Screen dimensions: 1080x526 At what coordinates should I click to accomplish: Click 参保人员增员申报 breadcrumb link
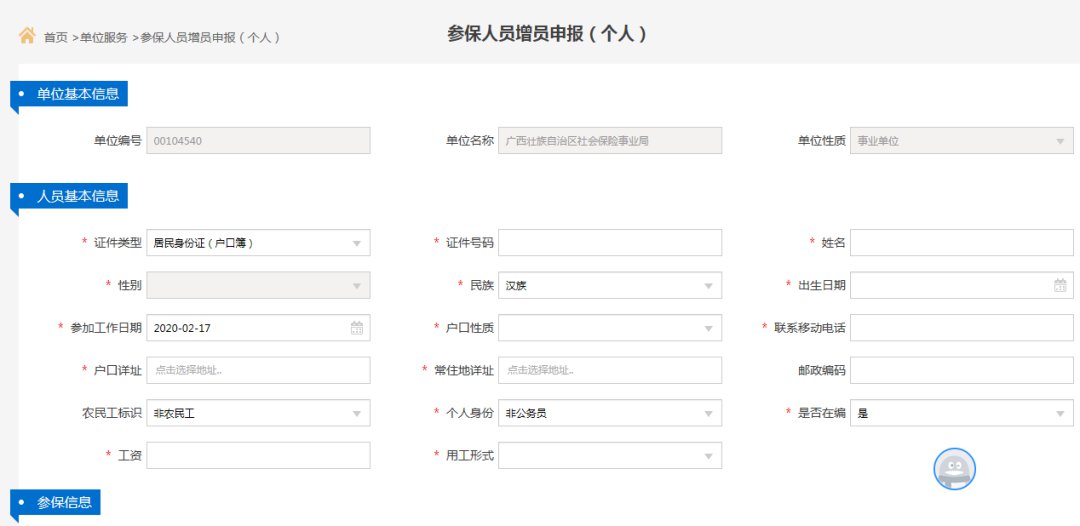pyautogui.click(x=209, y=38)
